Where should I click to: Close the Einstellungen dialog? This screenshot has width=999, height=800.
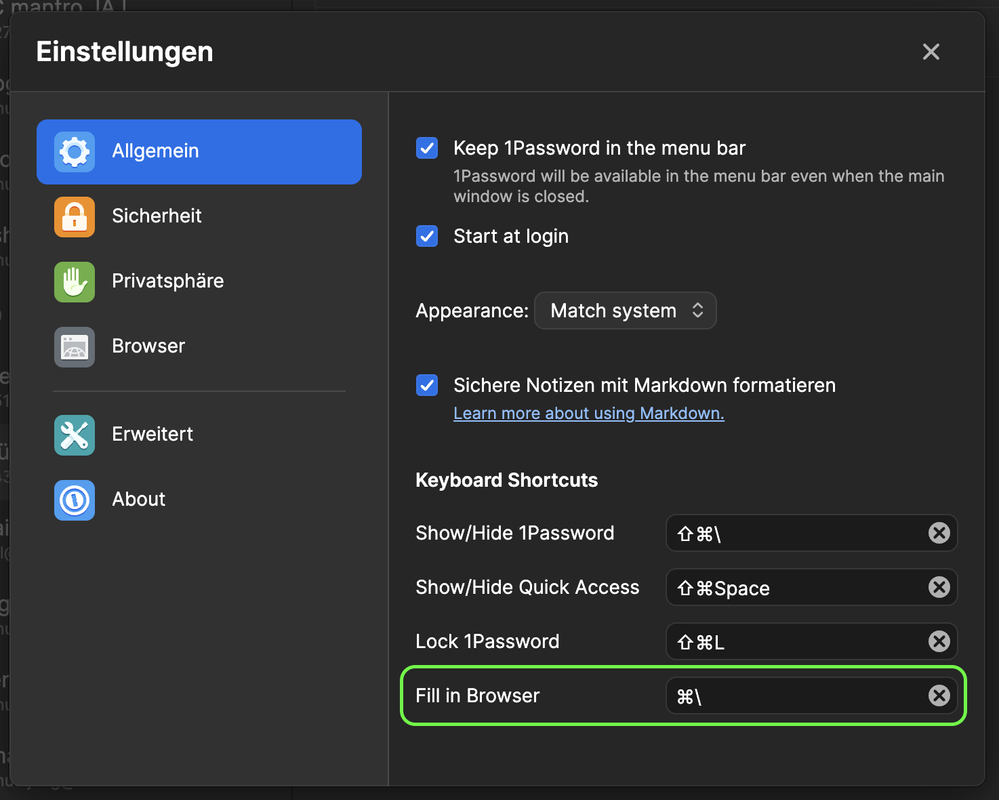(931, 52)
